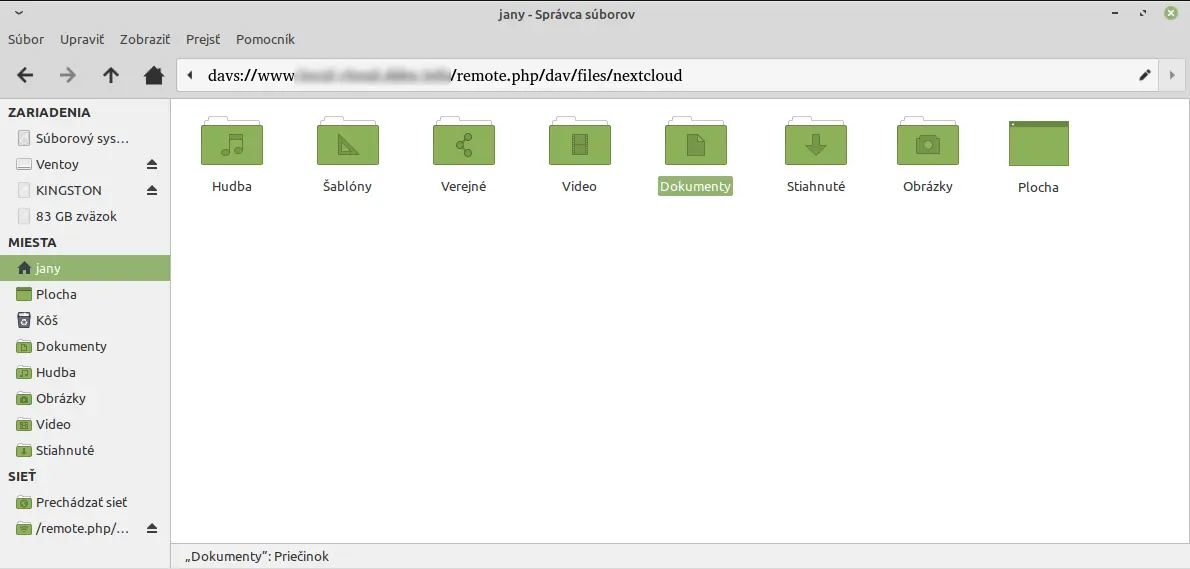Viewport: 1190px width, 569px height.
Task: Click the davs:// location address field
Action: 668,75
